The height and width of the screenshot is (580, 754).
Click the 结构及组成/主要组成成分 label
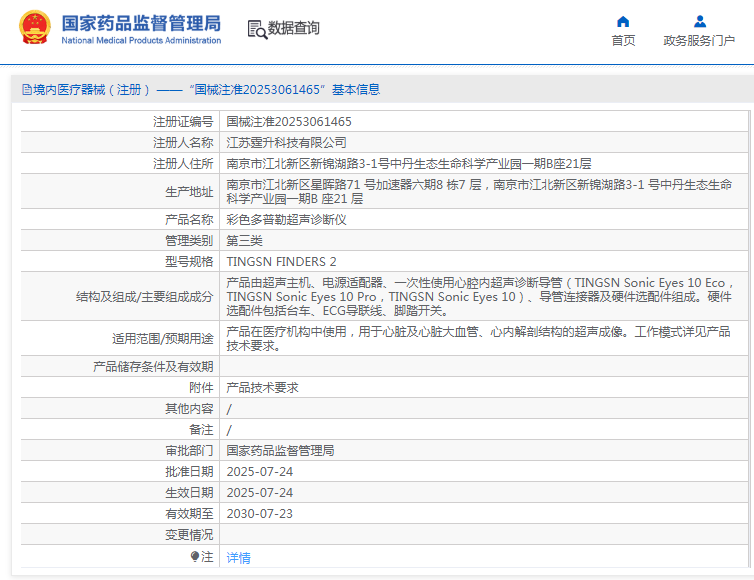coord(144,297)
